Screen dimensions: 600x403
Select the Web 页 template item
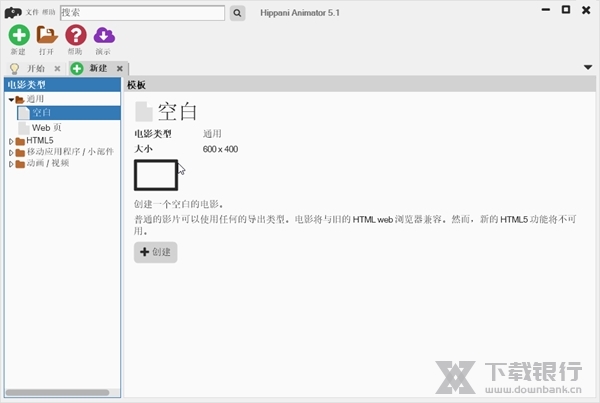[47, 127]
